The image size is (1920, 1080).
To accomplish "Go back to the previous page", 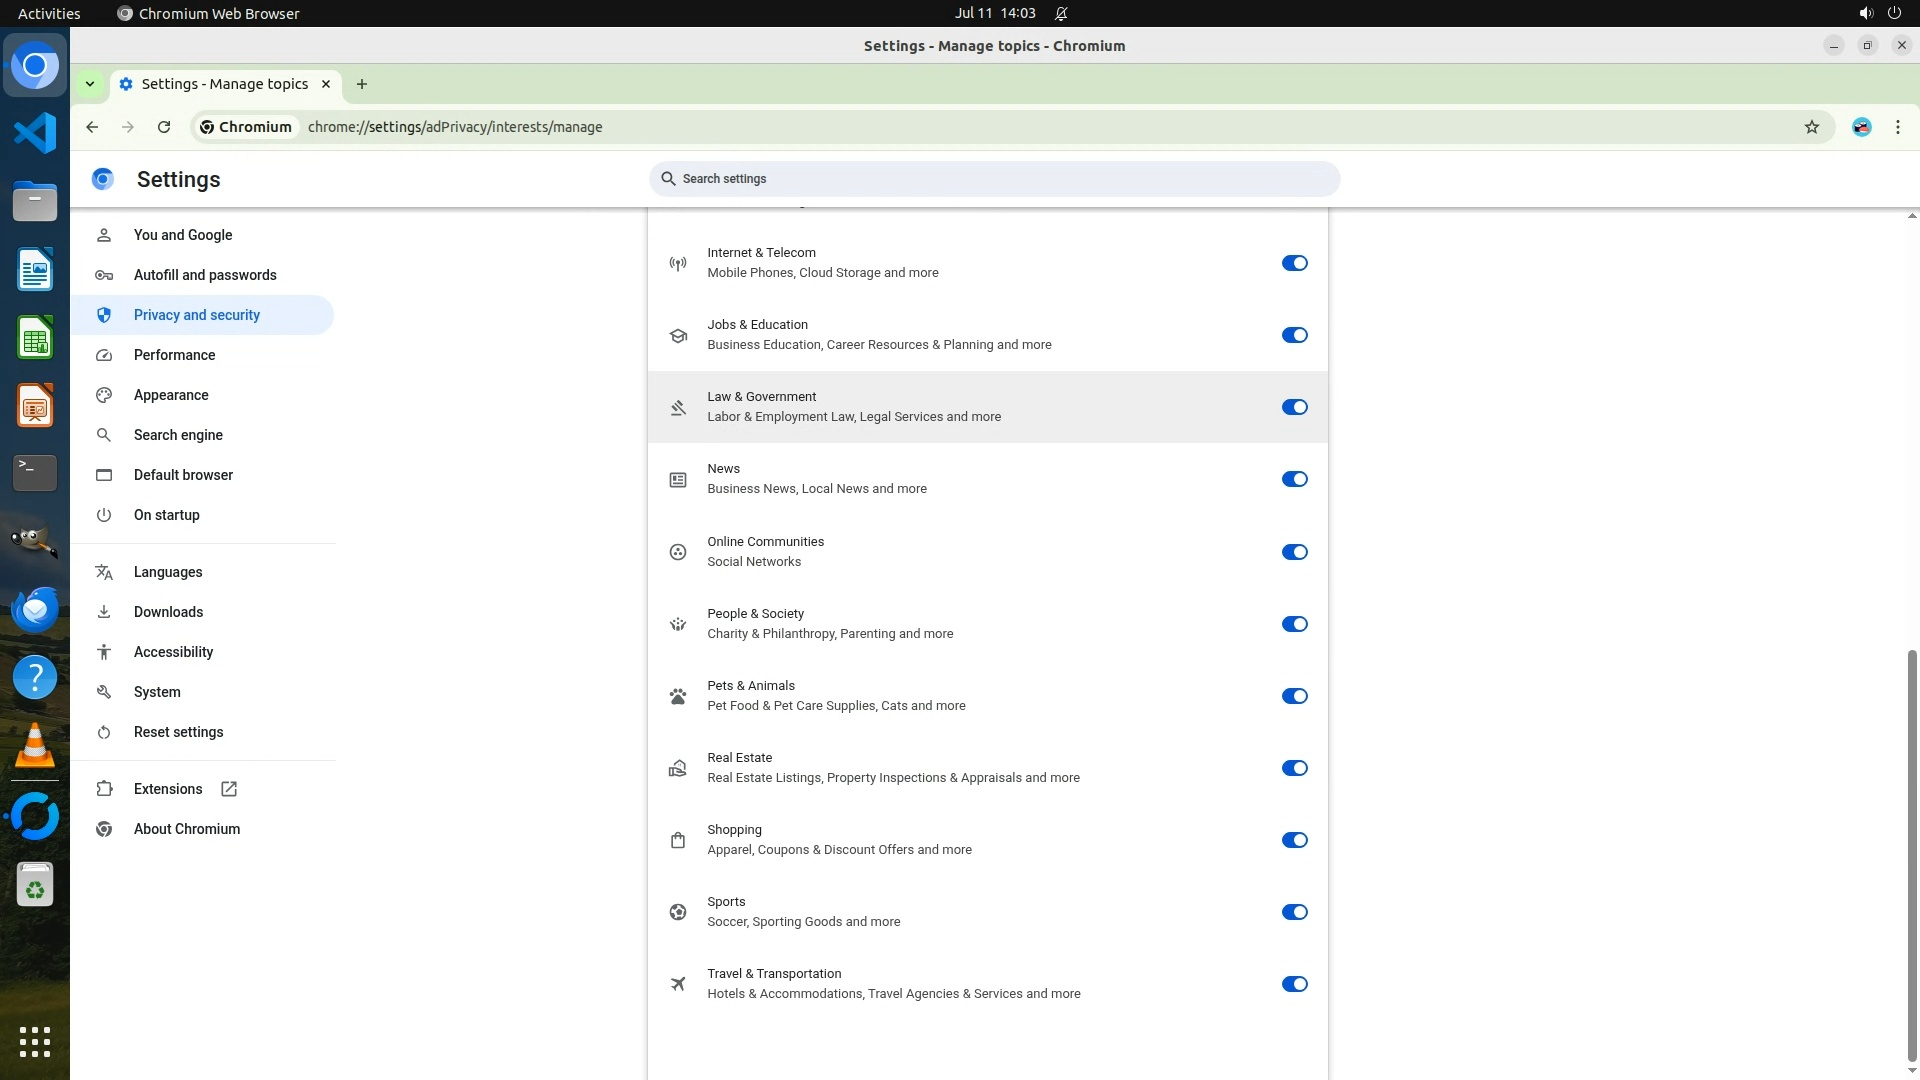I will (x=92, y=127).
